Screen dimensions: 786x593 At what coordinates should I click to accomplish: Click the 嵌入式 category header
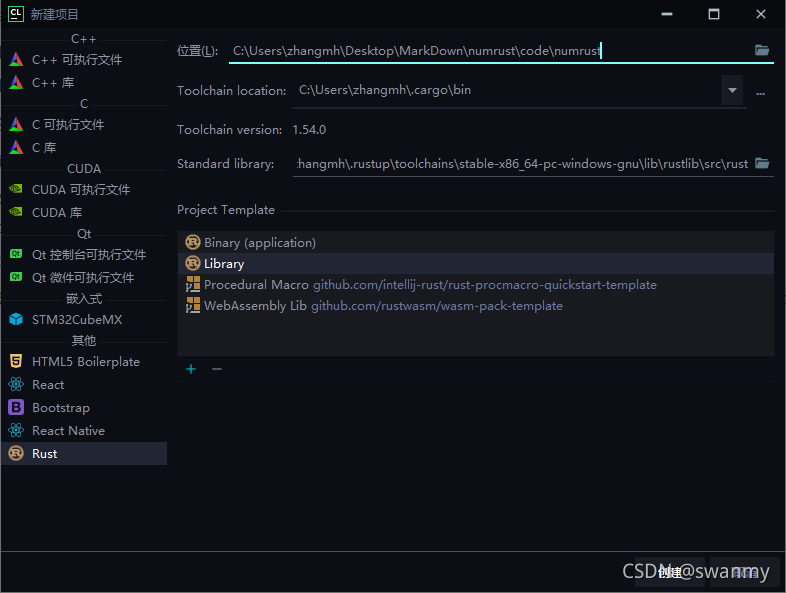point(84,299)
